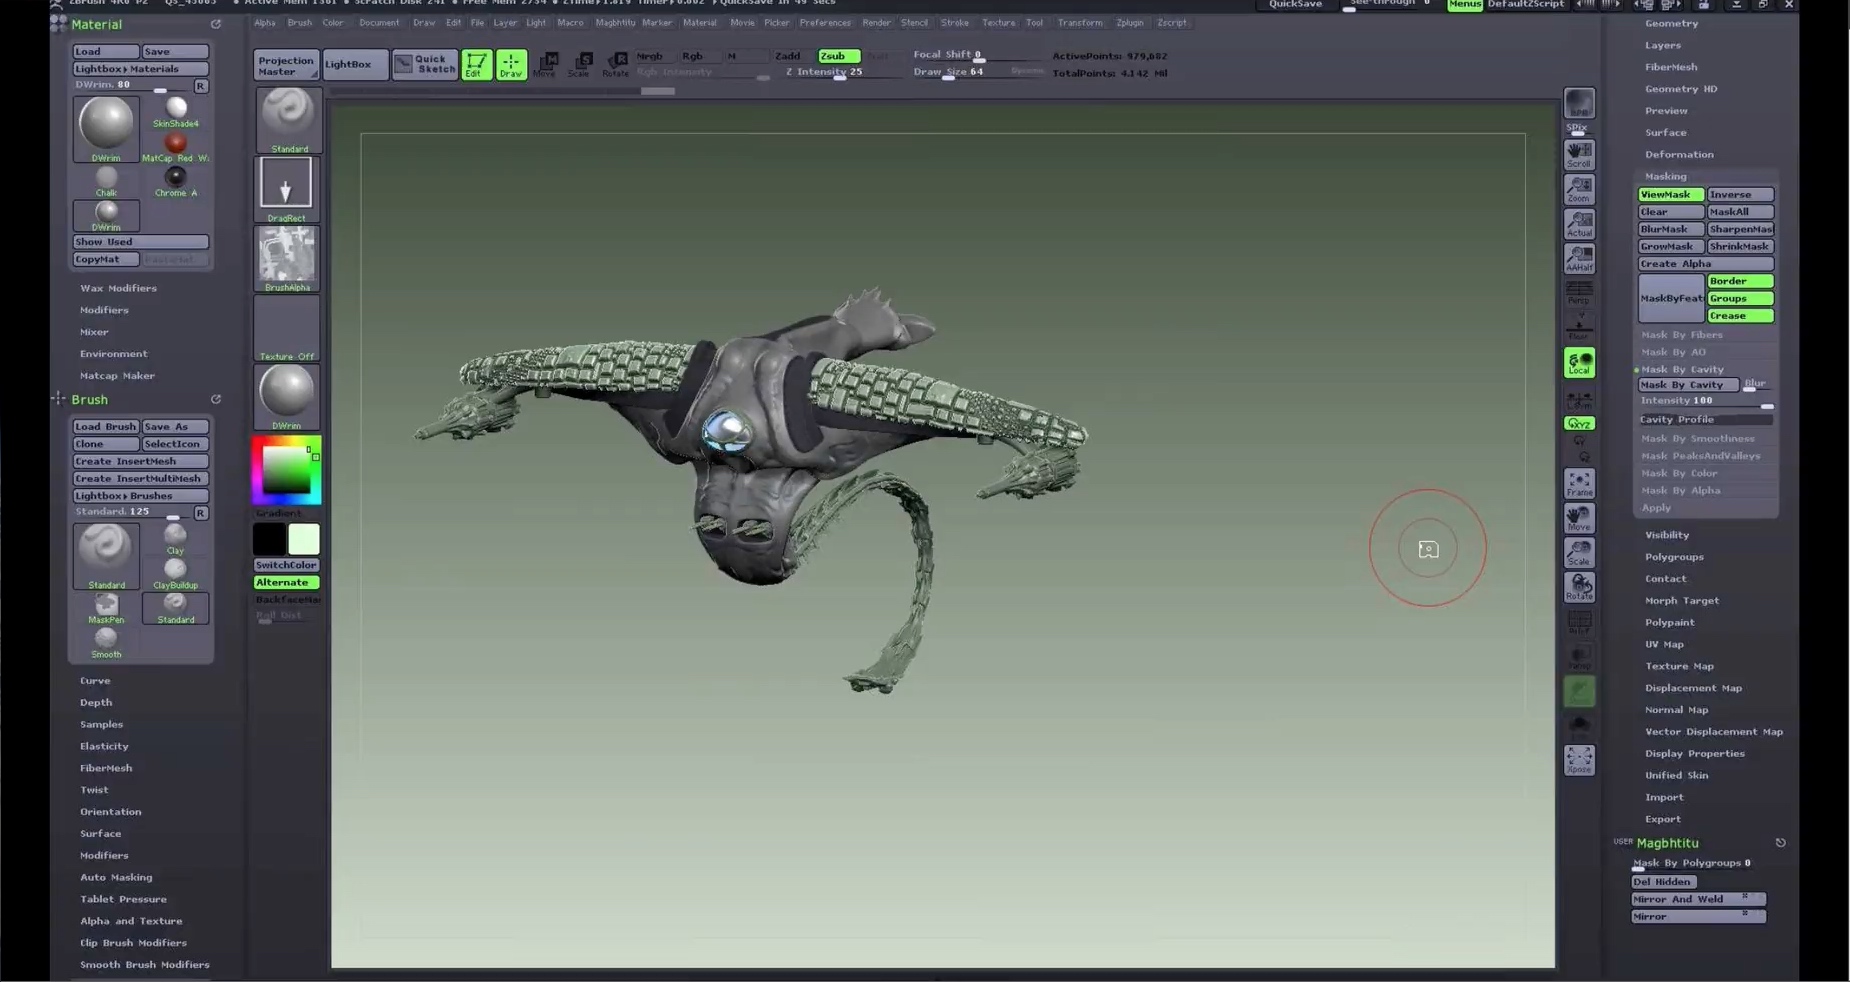Open the Preferences menu
The image size is (1850, 982).
coord(825,22)
